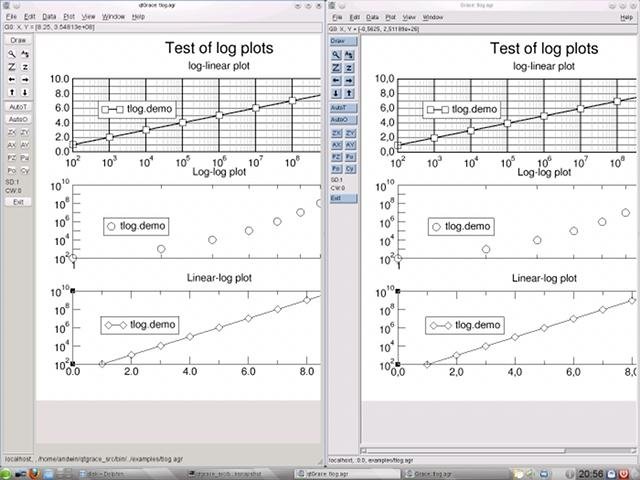The width and height of the screenshot is (640, 480).
Task: Click the red power icon in system tray
Action: pyautogui.click(x=623, y=474)
